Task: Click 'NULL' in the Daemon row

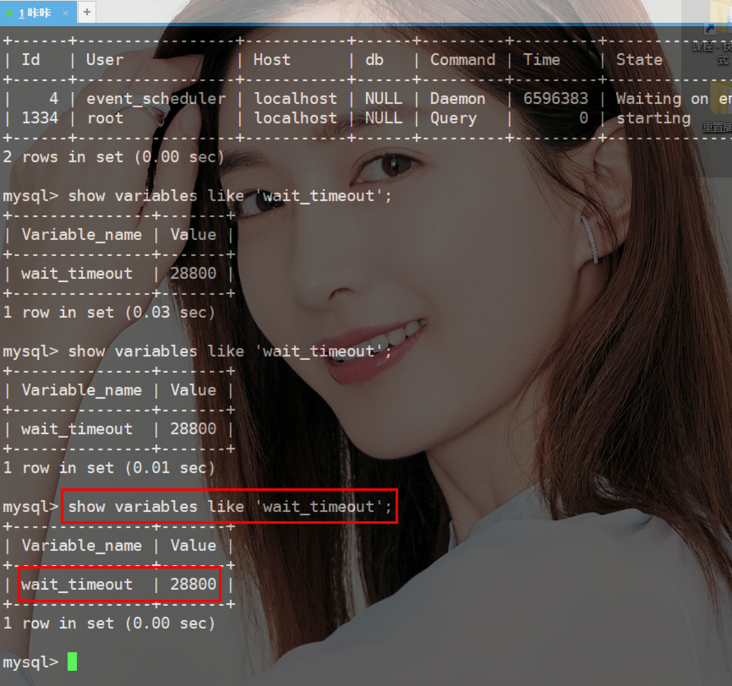Action: coord(384,99)
